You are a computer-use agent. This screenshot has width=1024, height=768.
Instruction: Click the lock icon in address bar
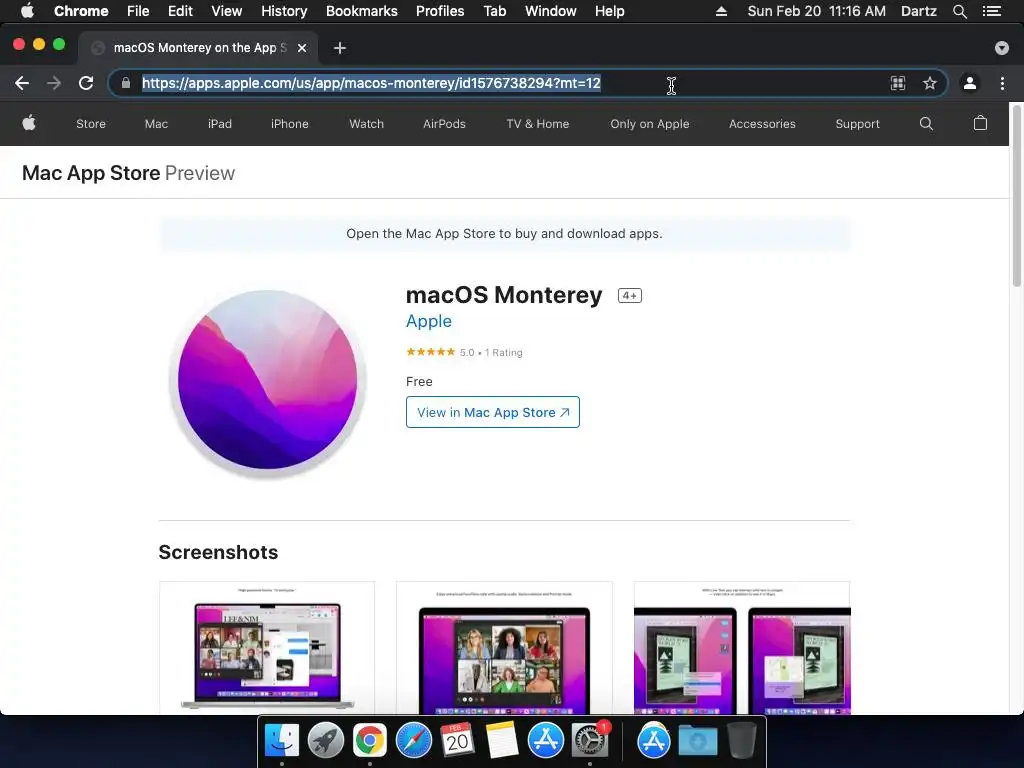[125, 83]
